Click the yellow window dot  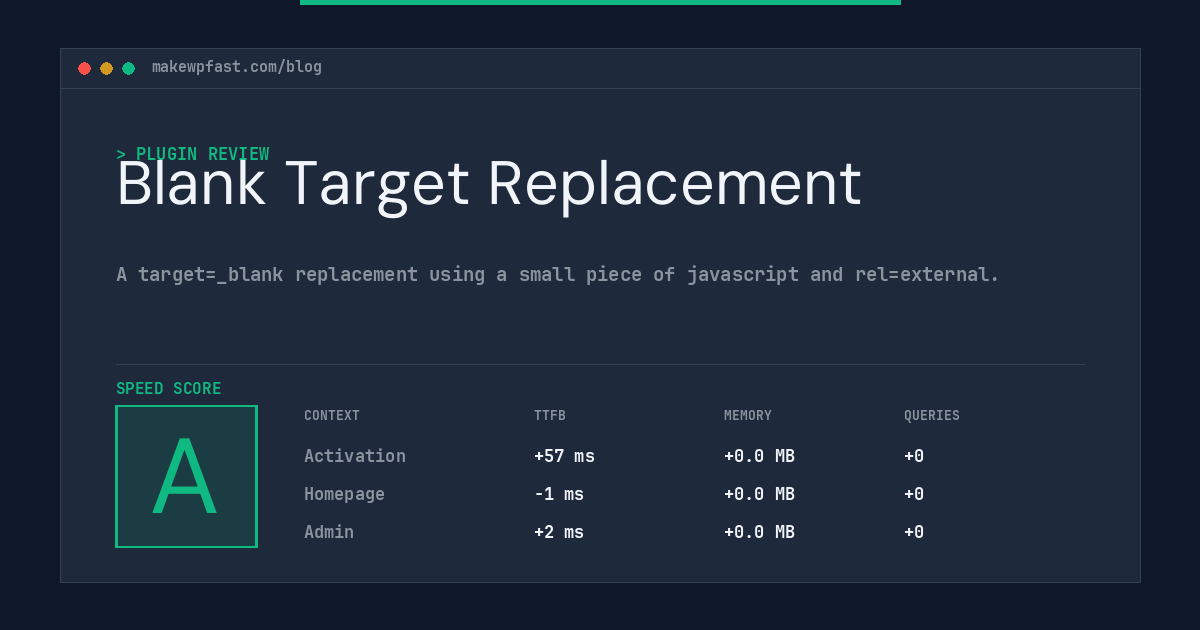pyautogui.click(x=106, y=68)
